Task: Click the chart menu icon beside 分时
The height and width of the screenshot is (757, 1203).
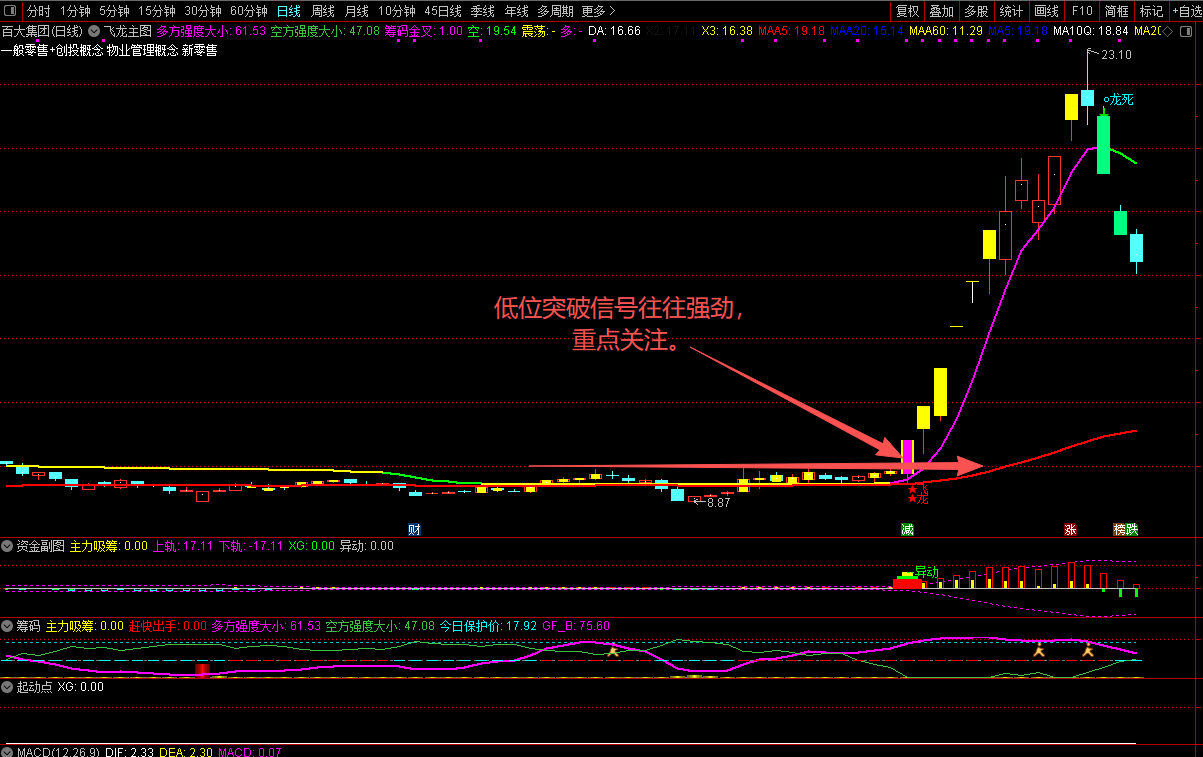Action: tap(11, 11)
